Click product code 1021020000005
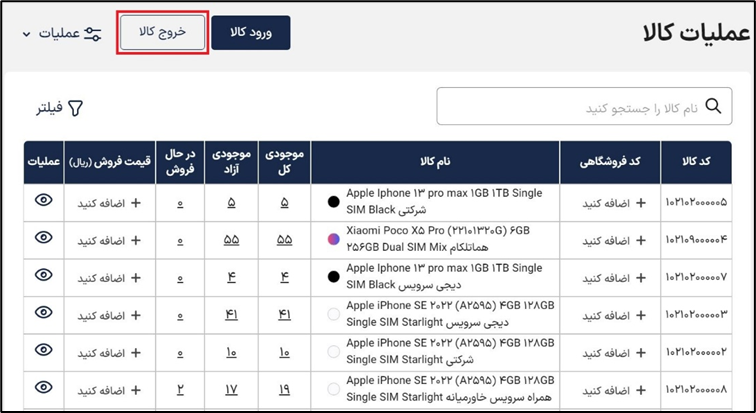Image resolution: width=756 pixels, height=413 pixels. tap(696, 202)
